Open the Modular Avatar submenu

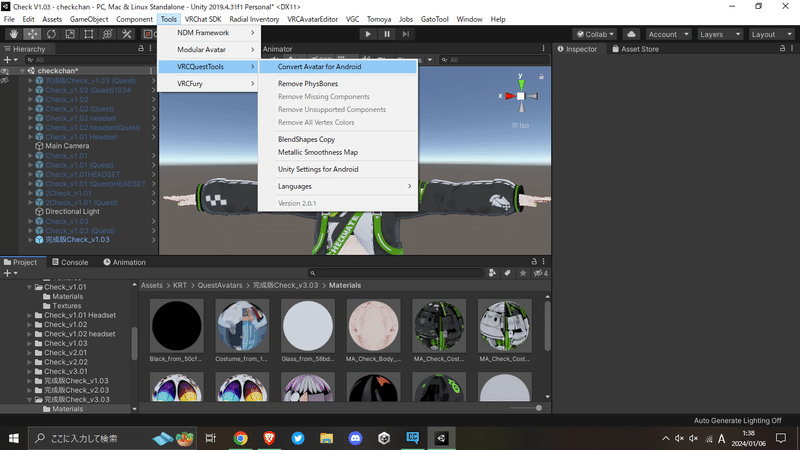(x=209, y=49)
